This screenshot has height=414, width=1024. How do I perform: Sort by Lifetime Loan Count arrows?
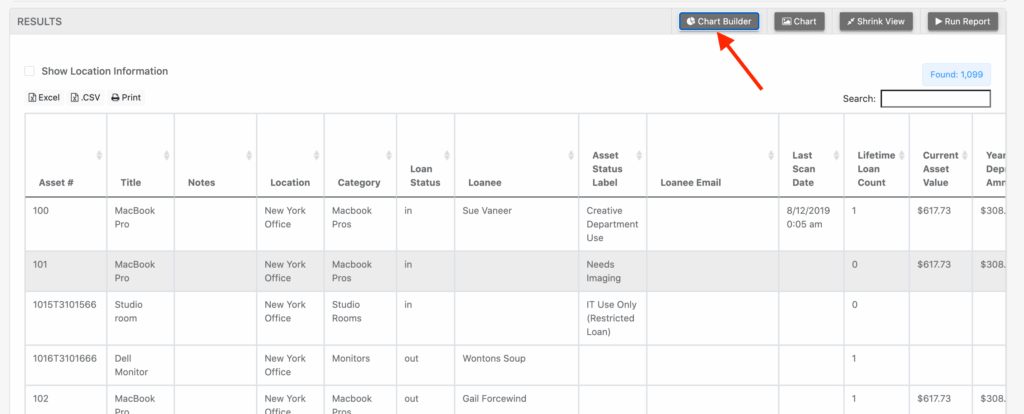pyautogui.click(x=902, y=155)
